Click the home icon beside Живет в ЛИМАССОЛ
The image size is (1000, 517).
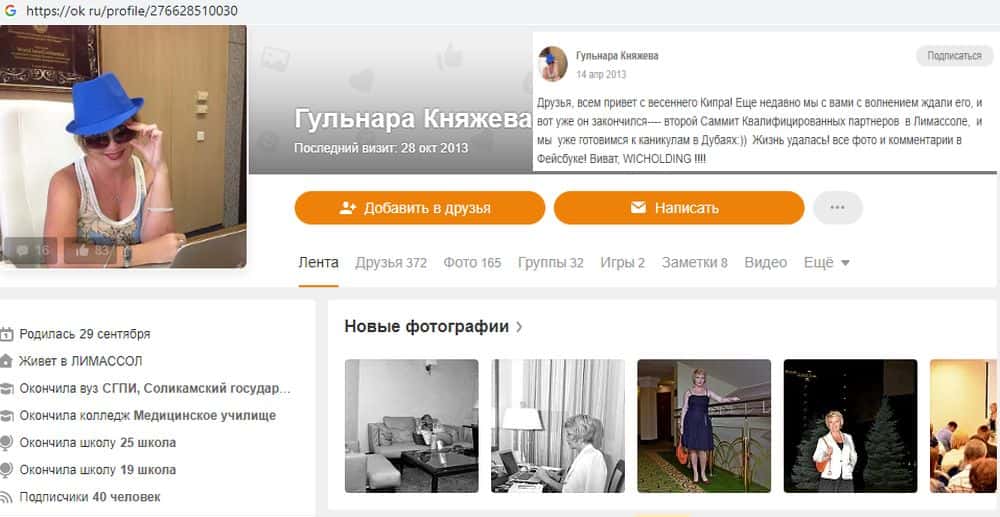tap(6, 361)
